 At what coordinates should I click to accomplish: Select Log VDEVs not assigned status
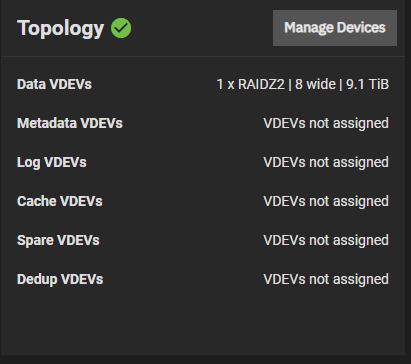point(326,162)
